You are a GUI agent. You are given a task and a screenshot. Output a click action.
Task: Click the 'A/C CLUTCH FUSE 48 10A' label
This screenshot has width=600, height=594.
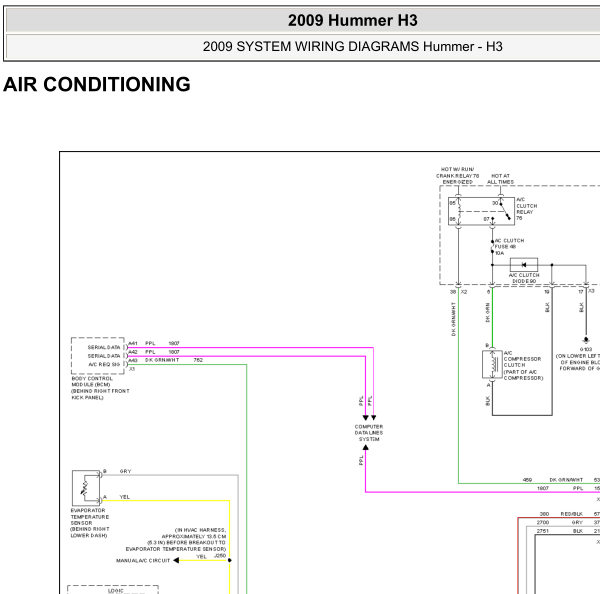click(509, 247)
